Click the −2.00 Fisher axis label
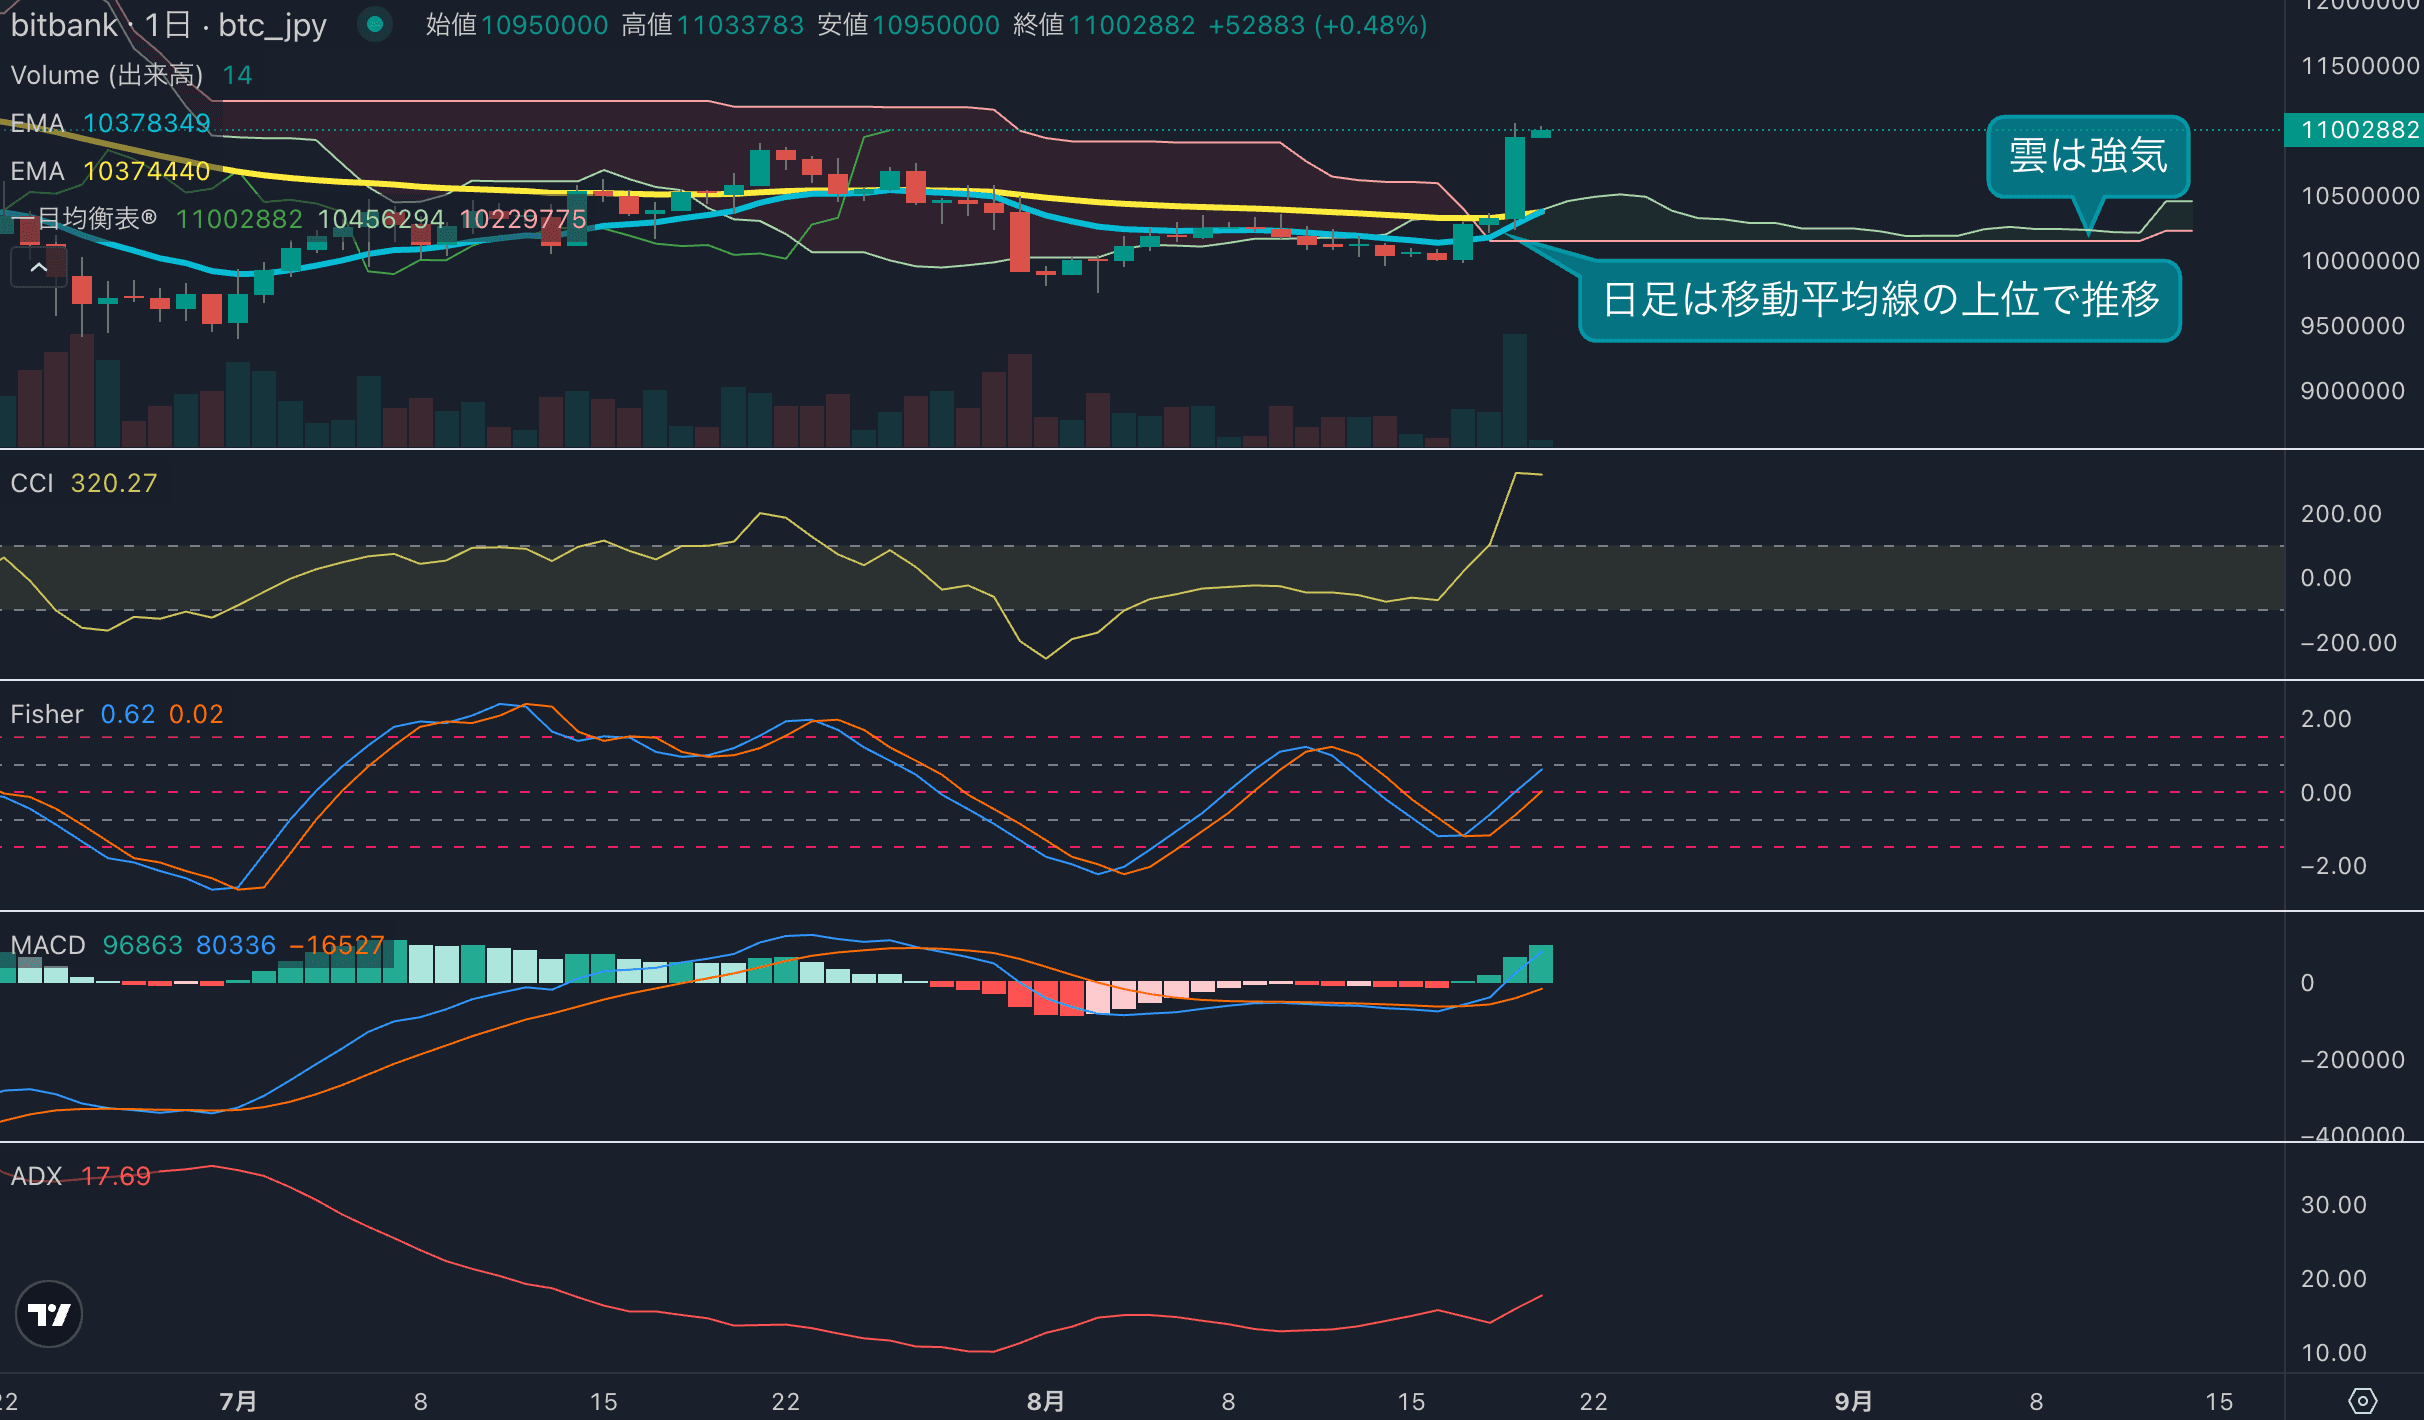2424x1420 pixels. pyautogui.click(x=2334, y=866)
